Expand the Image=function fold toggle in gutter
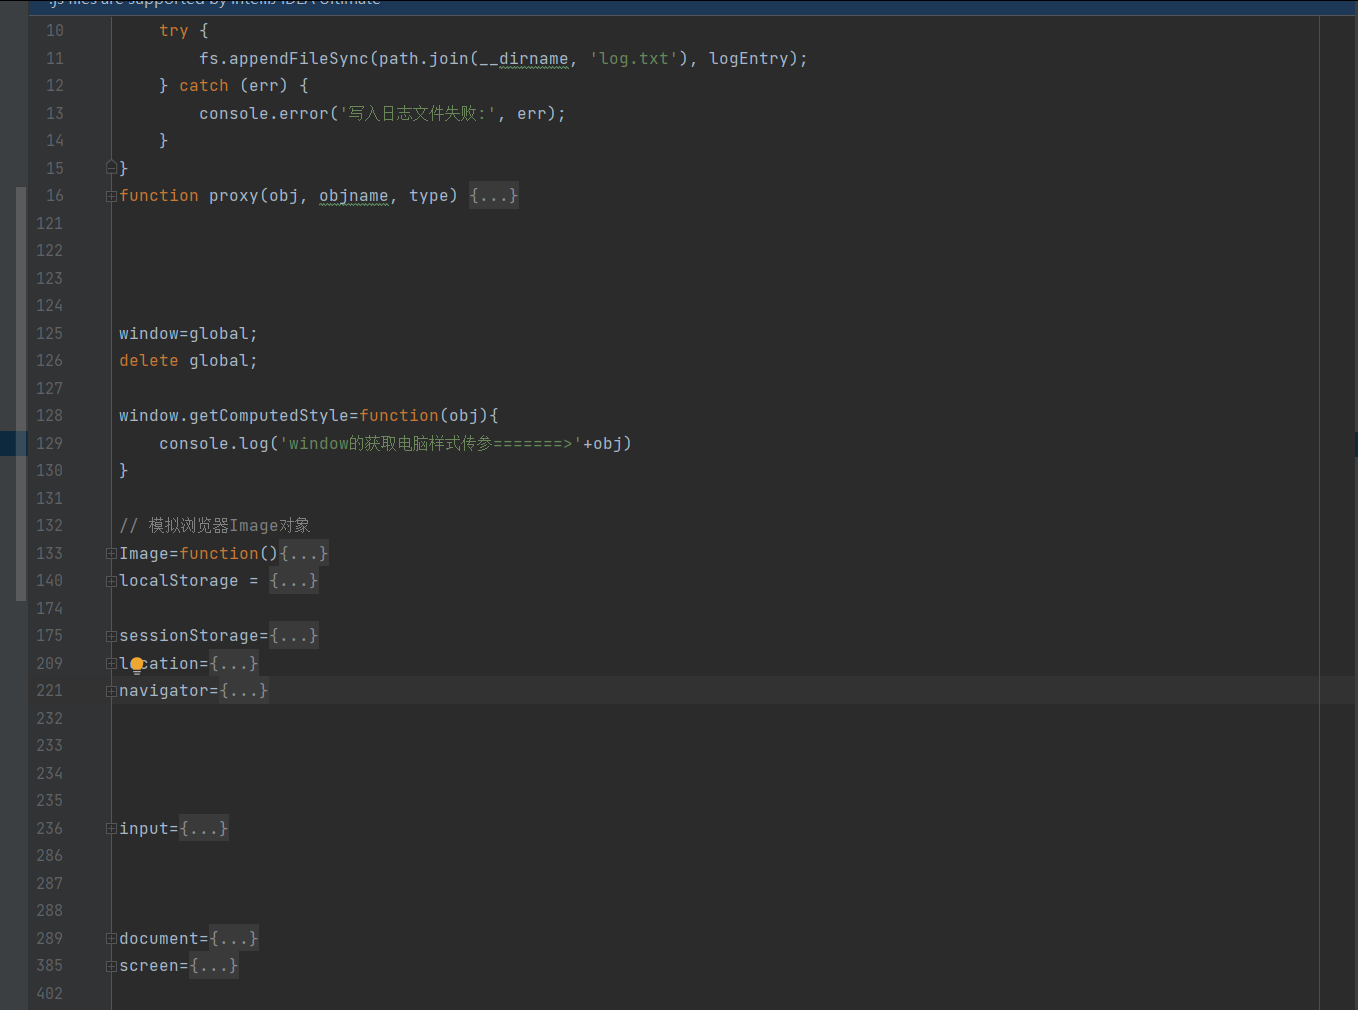 pos(111,554)
